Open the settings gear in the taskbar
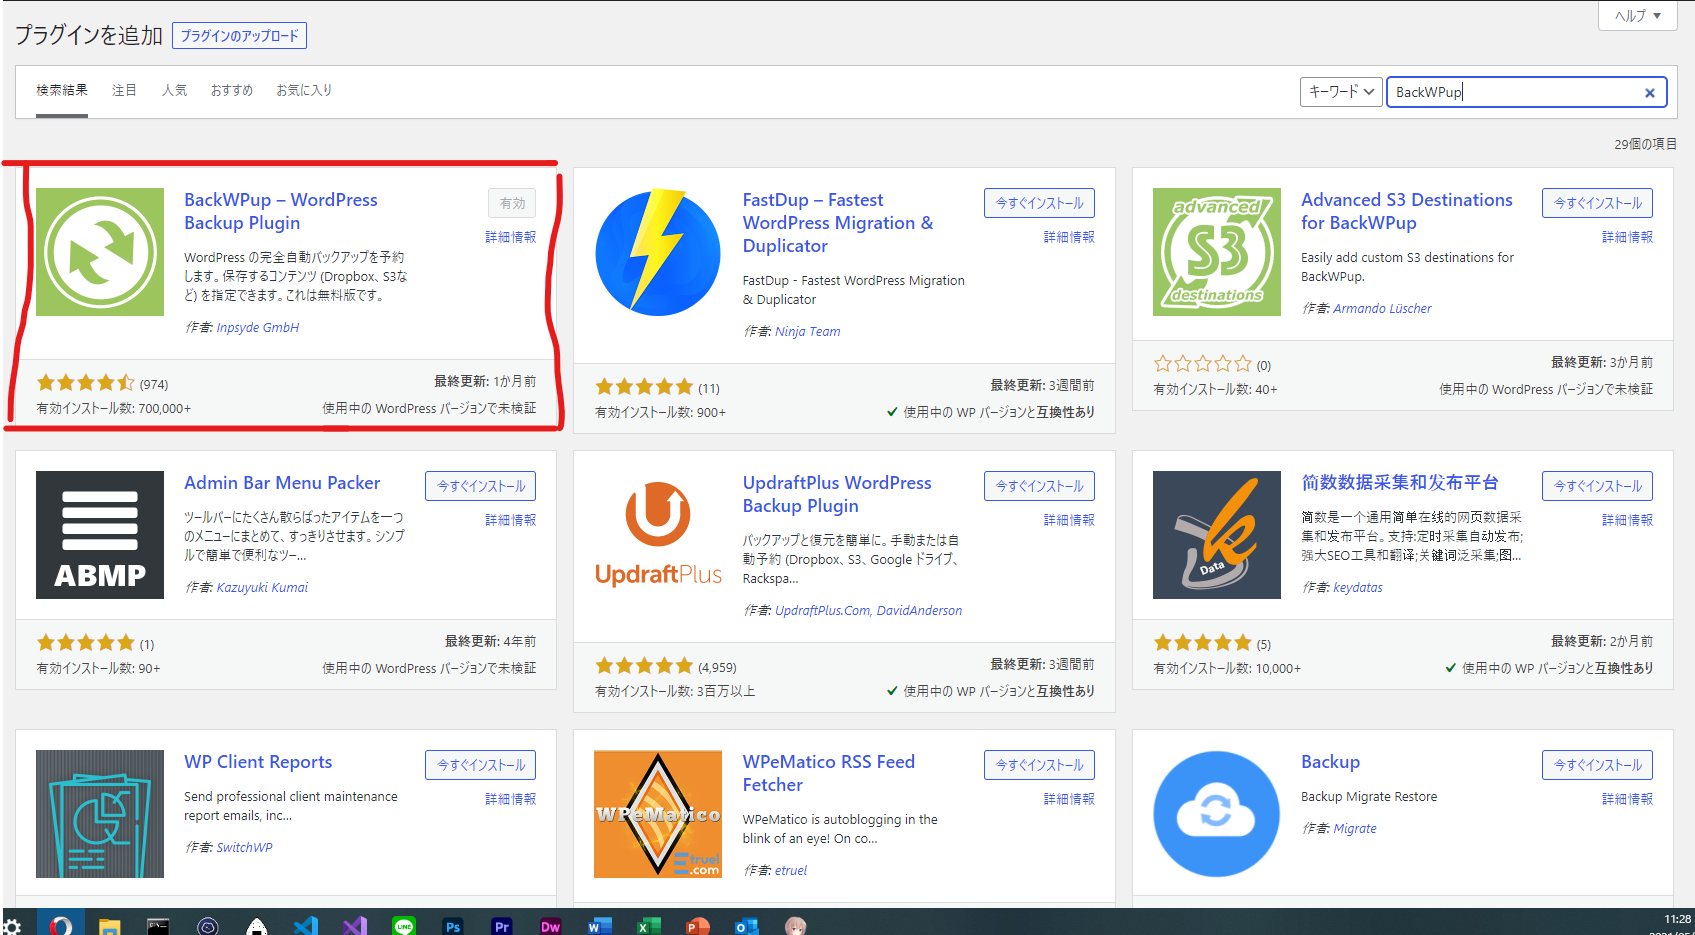 [x=12, y=926]
